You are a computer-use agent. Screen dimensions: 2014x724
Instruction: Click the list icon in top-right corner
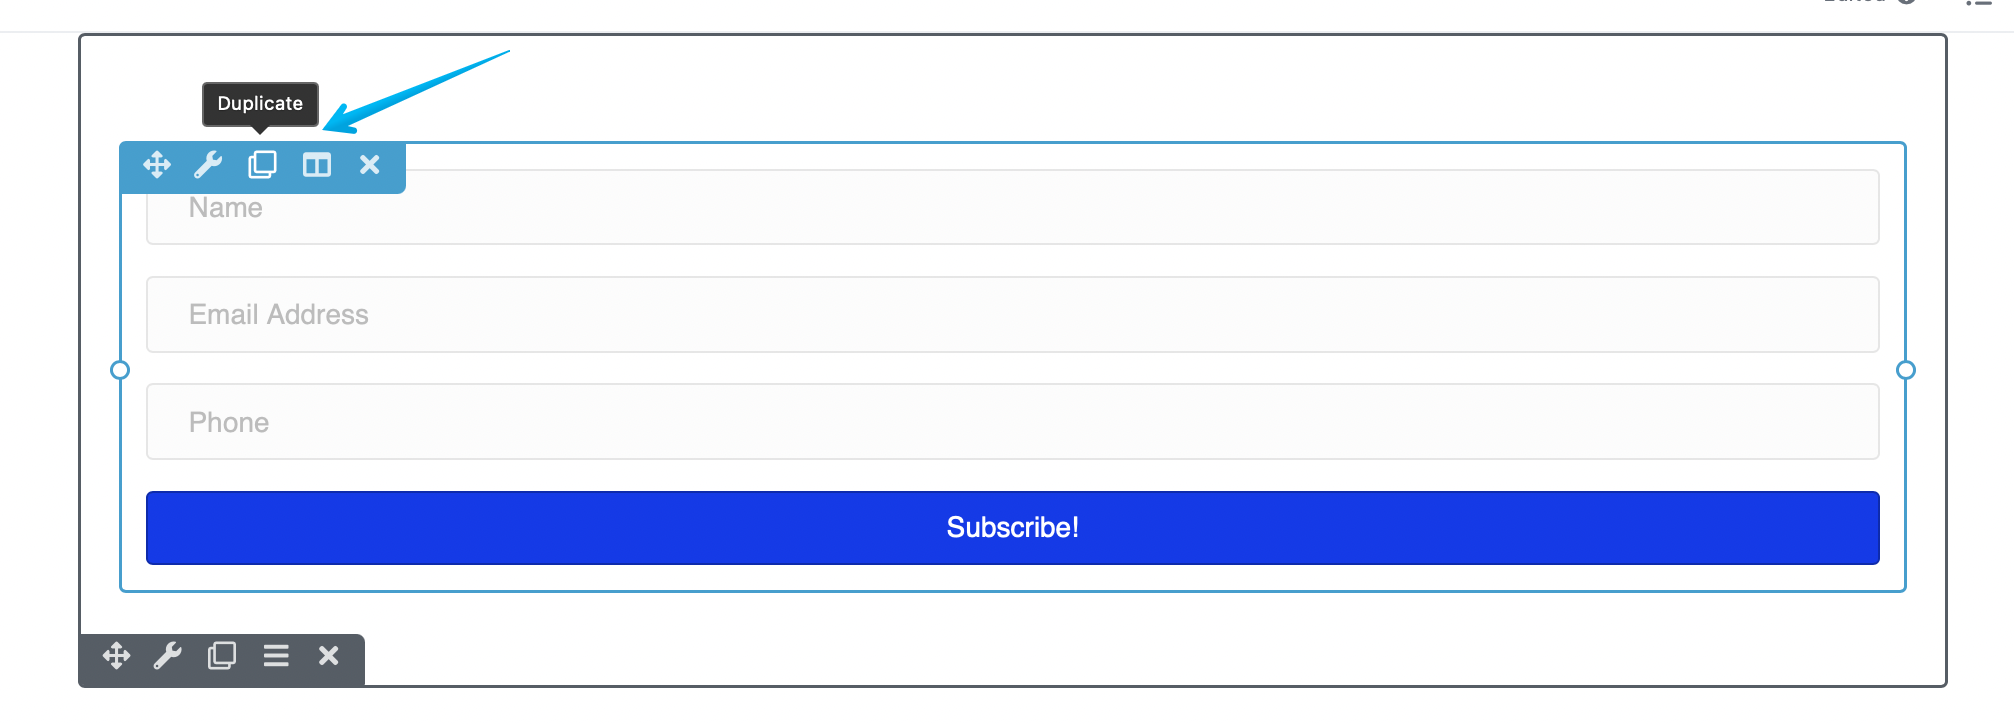(1978, 4)
